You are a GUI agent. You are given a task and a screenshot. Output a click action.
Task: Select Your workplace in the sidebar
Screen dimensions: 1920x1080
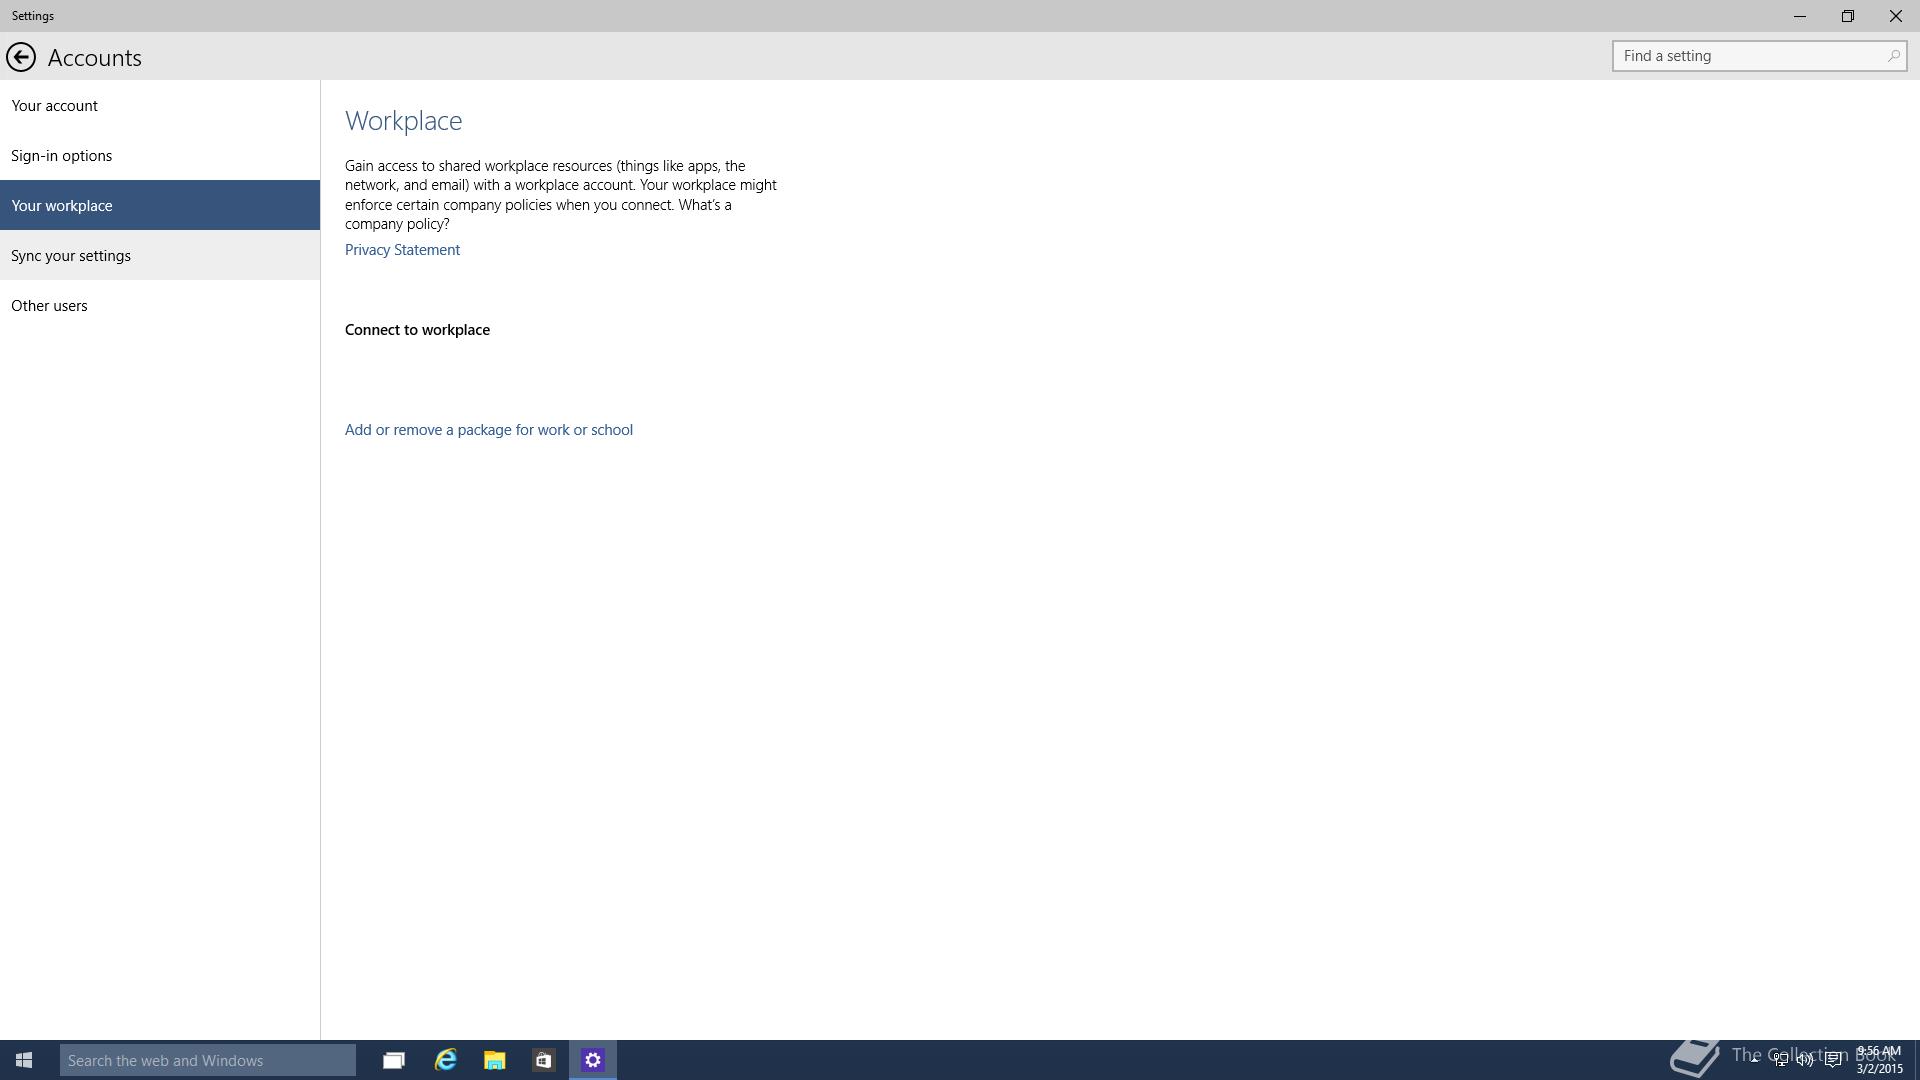(x=160, y=205)
